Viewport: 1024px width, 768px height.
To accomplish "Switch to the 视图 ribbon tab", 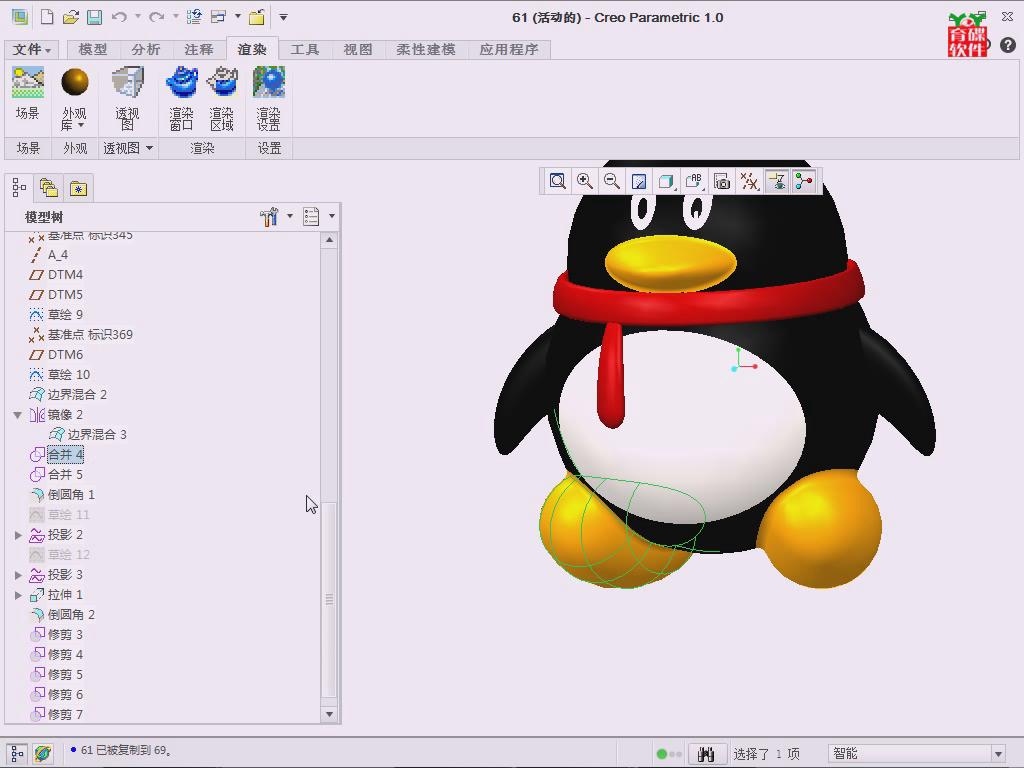I will pos(358,50).
